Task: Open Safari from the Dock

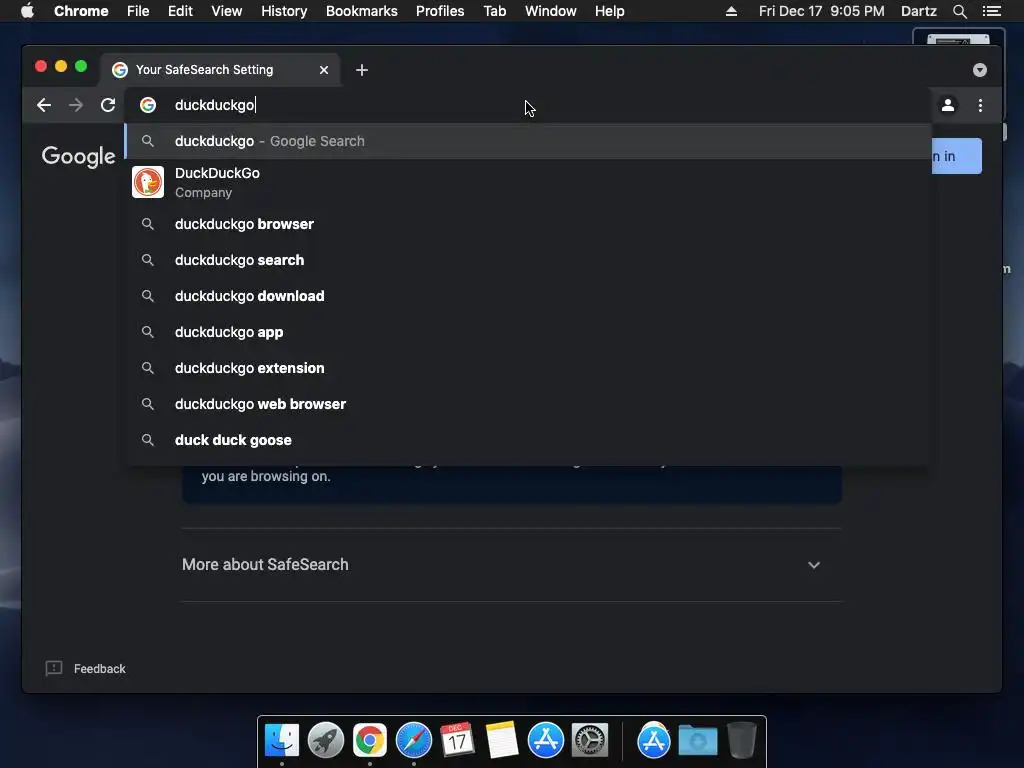Action: tap(414, 741)
